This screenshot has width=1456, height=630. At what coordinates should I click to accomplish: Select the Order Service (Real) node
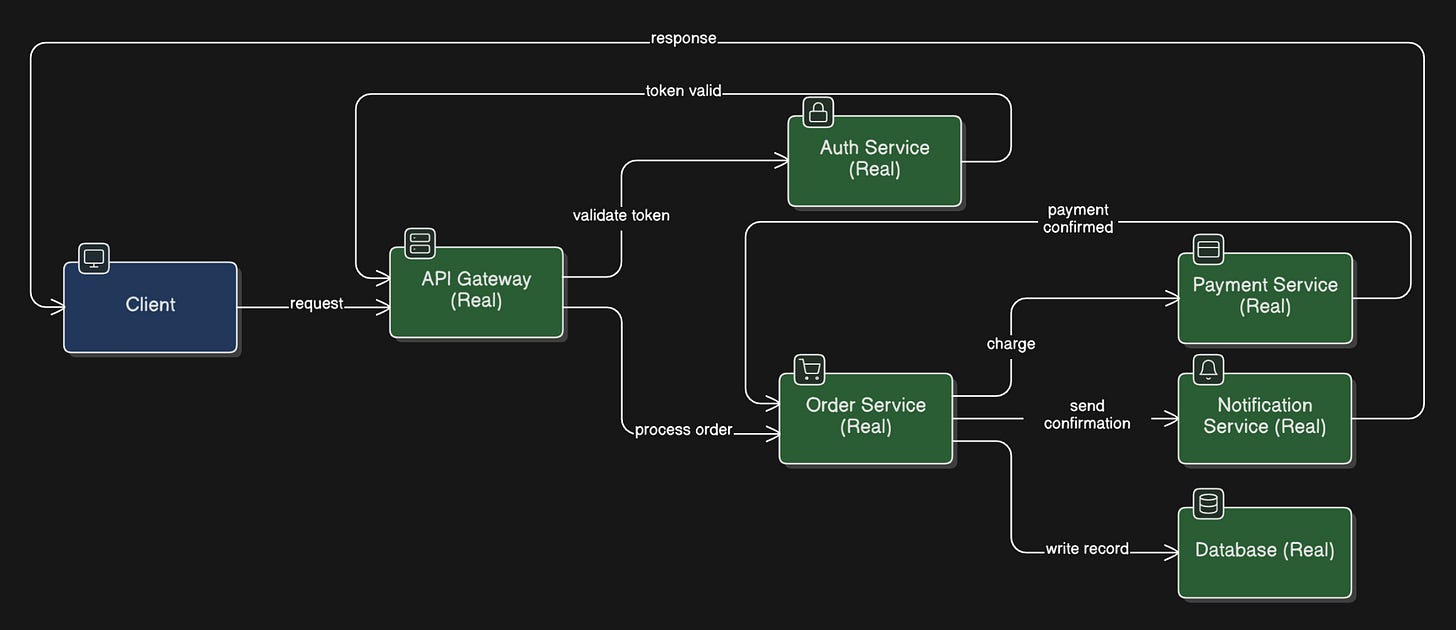[866, 418]
